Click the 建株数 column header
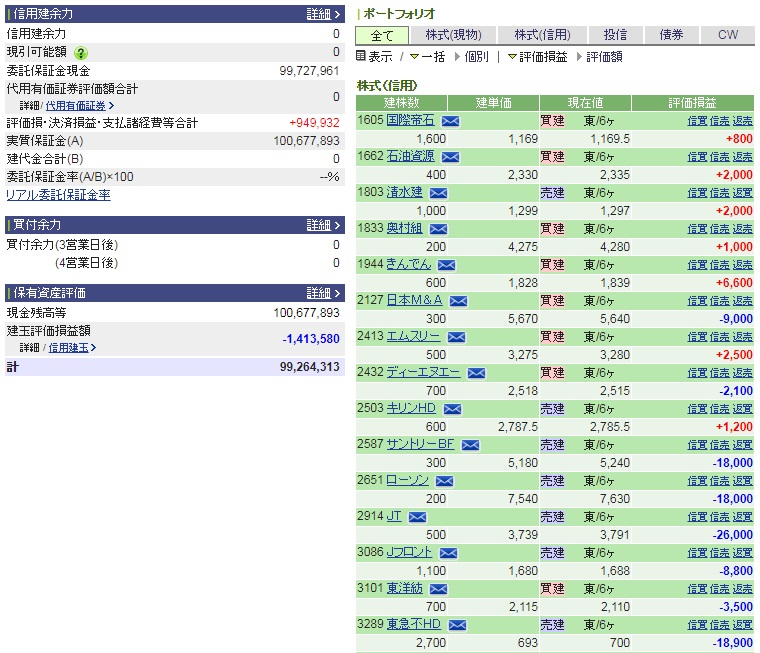Screen dimensions: 760x653 point(401,103)
